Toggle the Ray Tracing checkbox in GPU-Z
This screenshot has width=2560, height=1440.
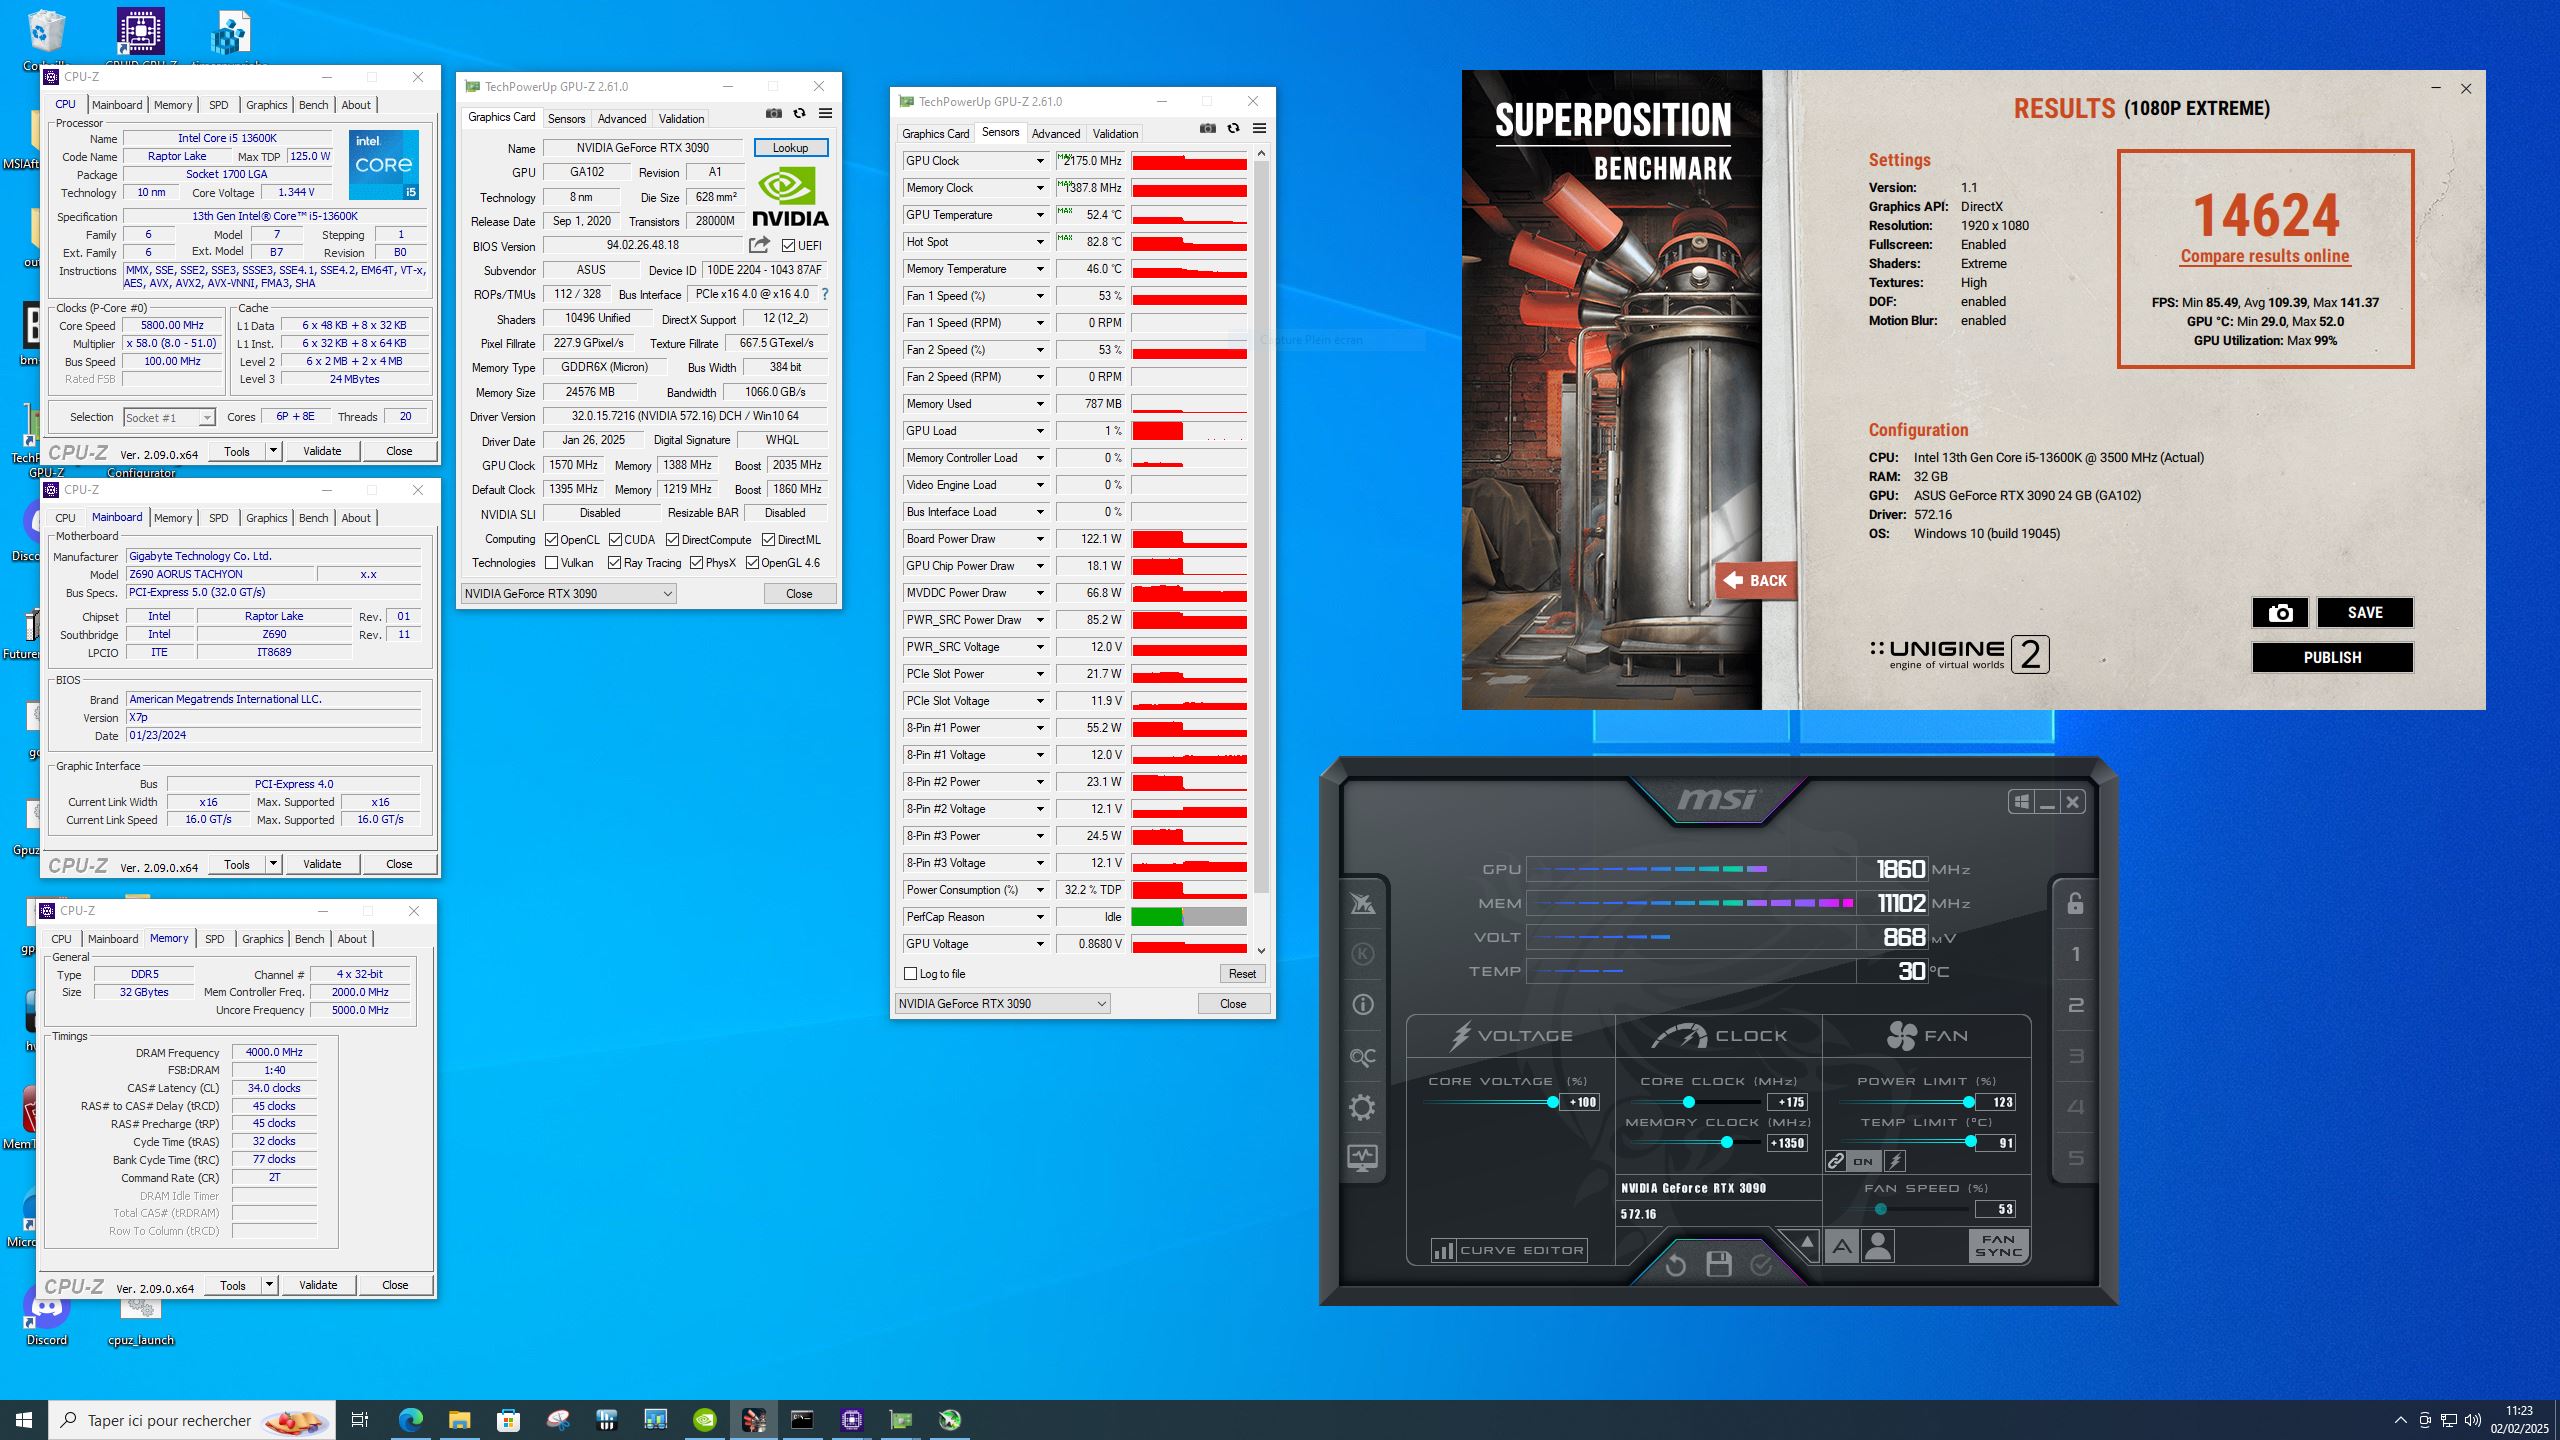(614, 563)
